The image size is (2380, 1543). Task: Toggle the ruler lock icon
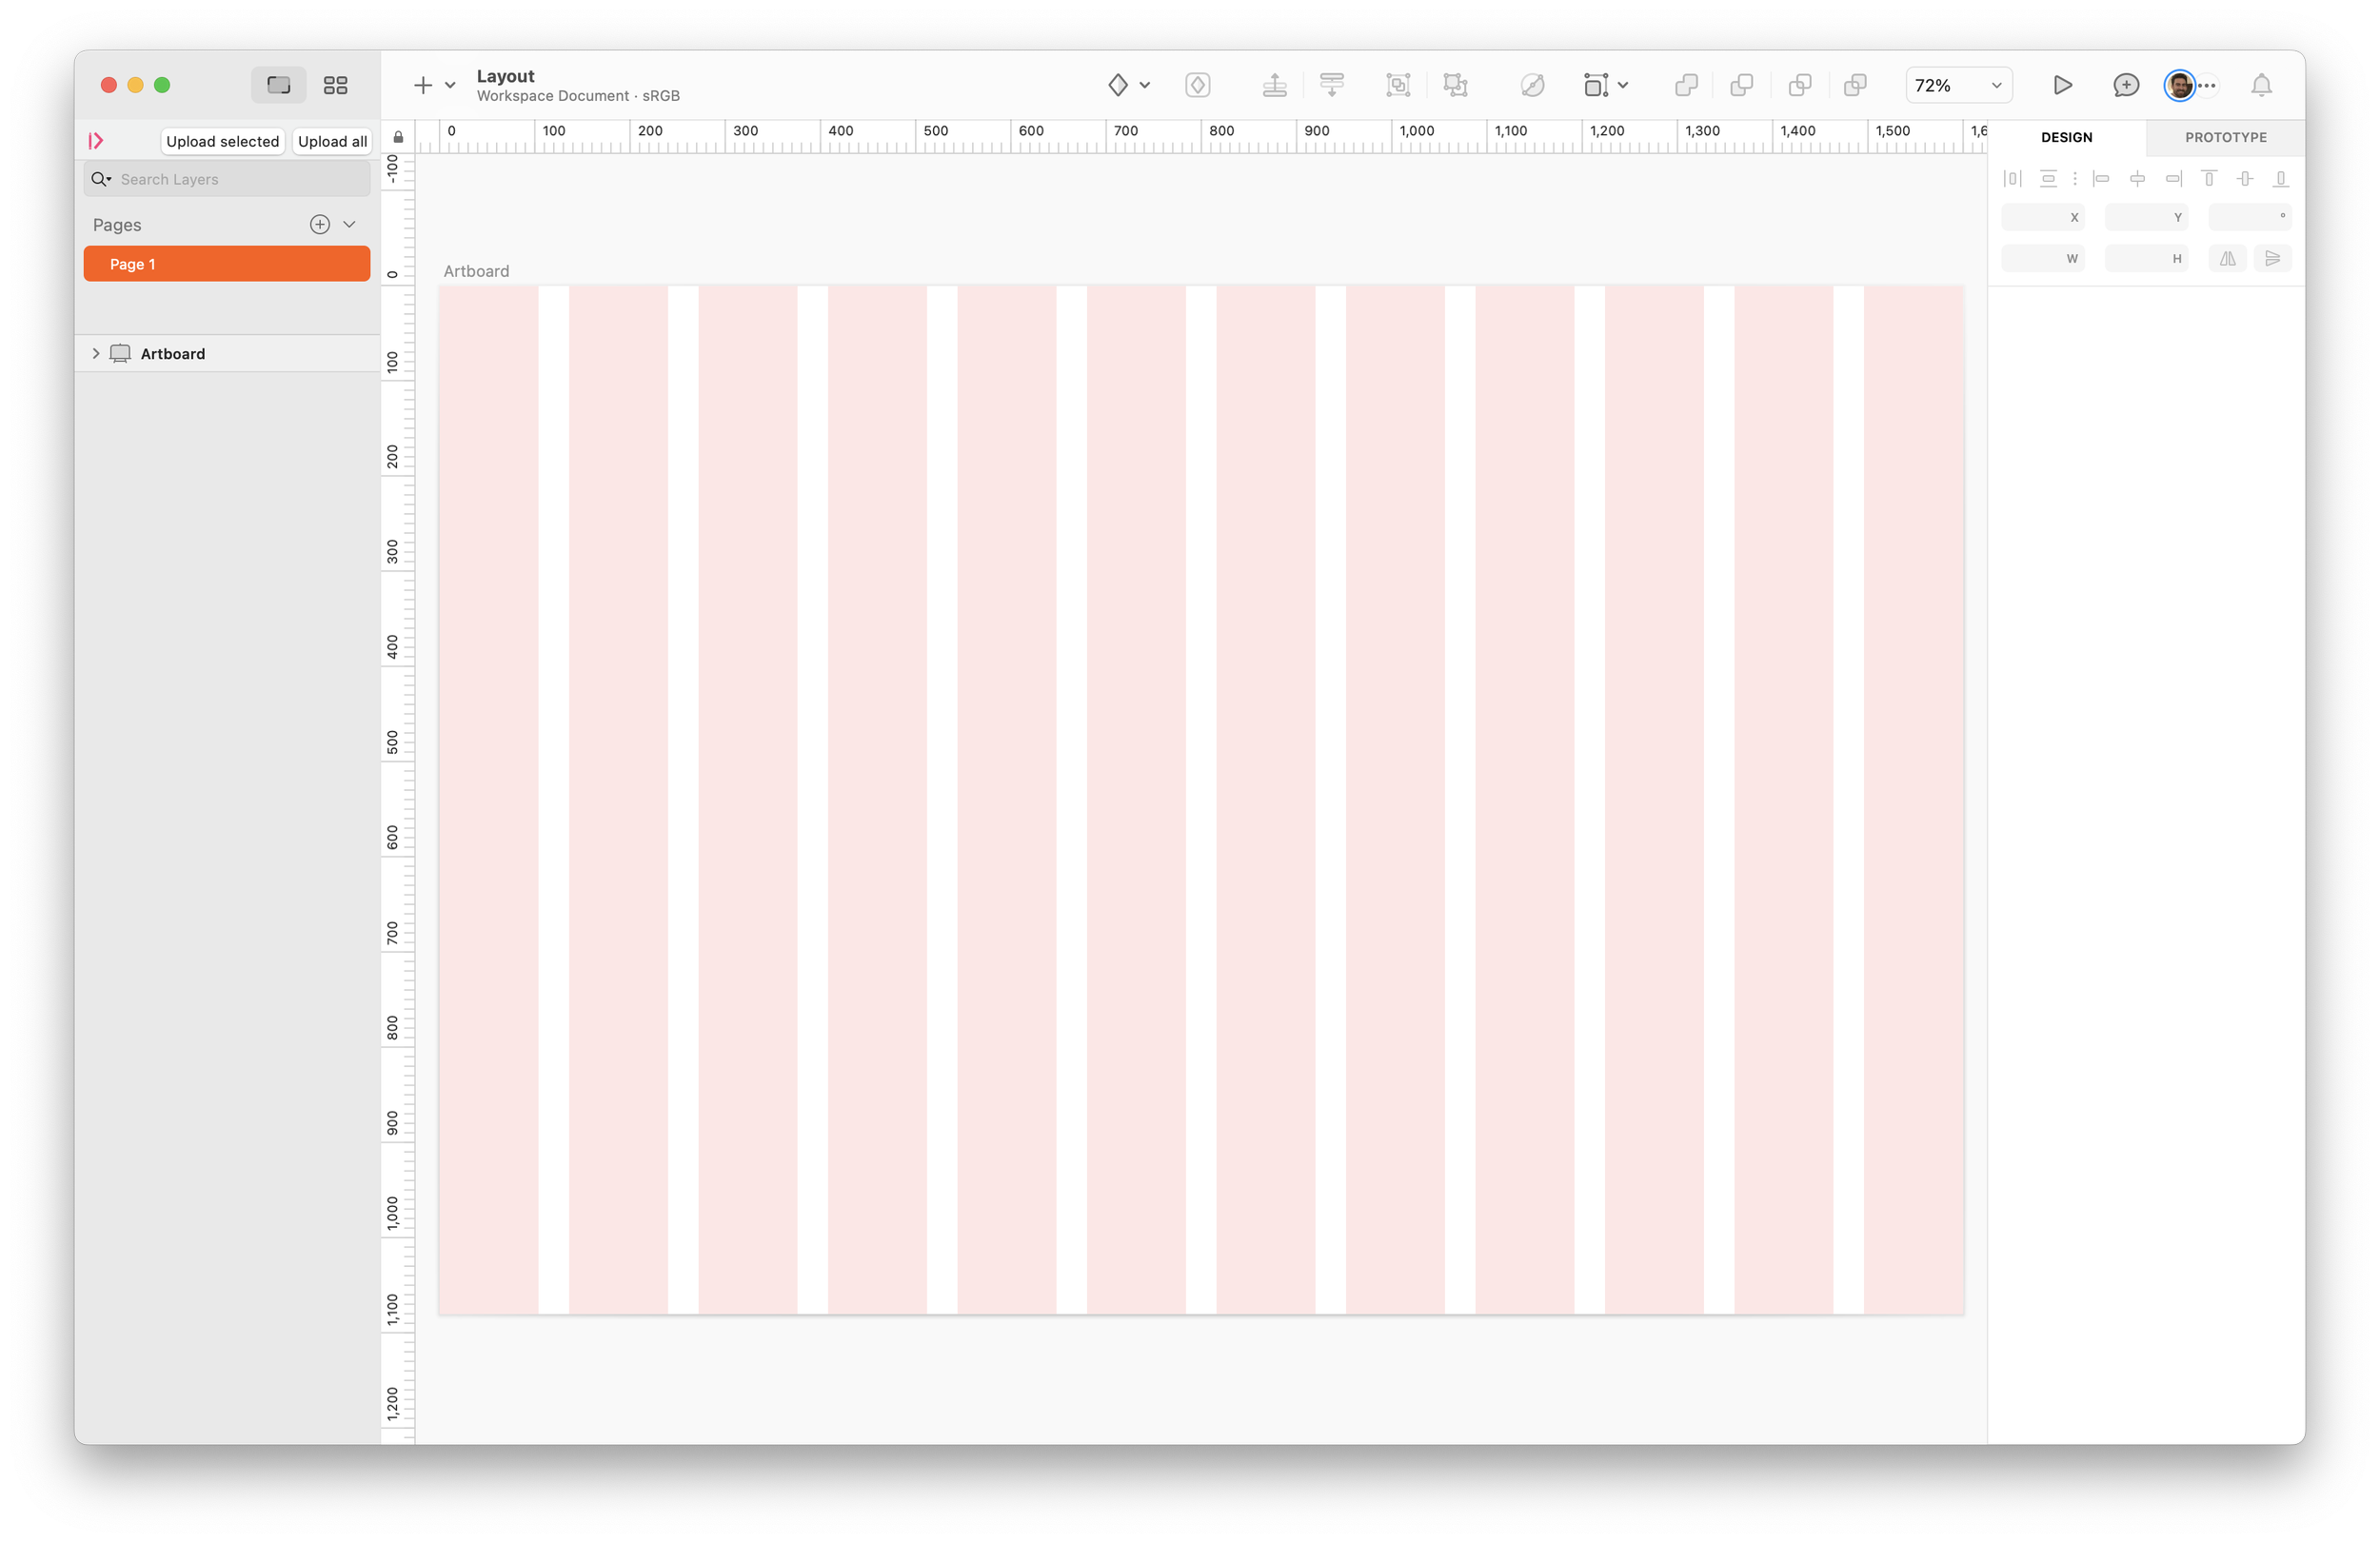pos(398,137)
